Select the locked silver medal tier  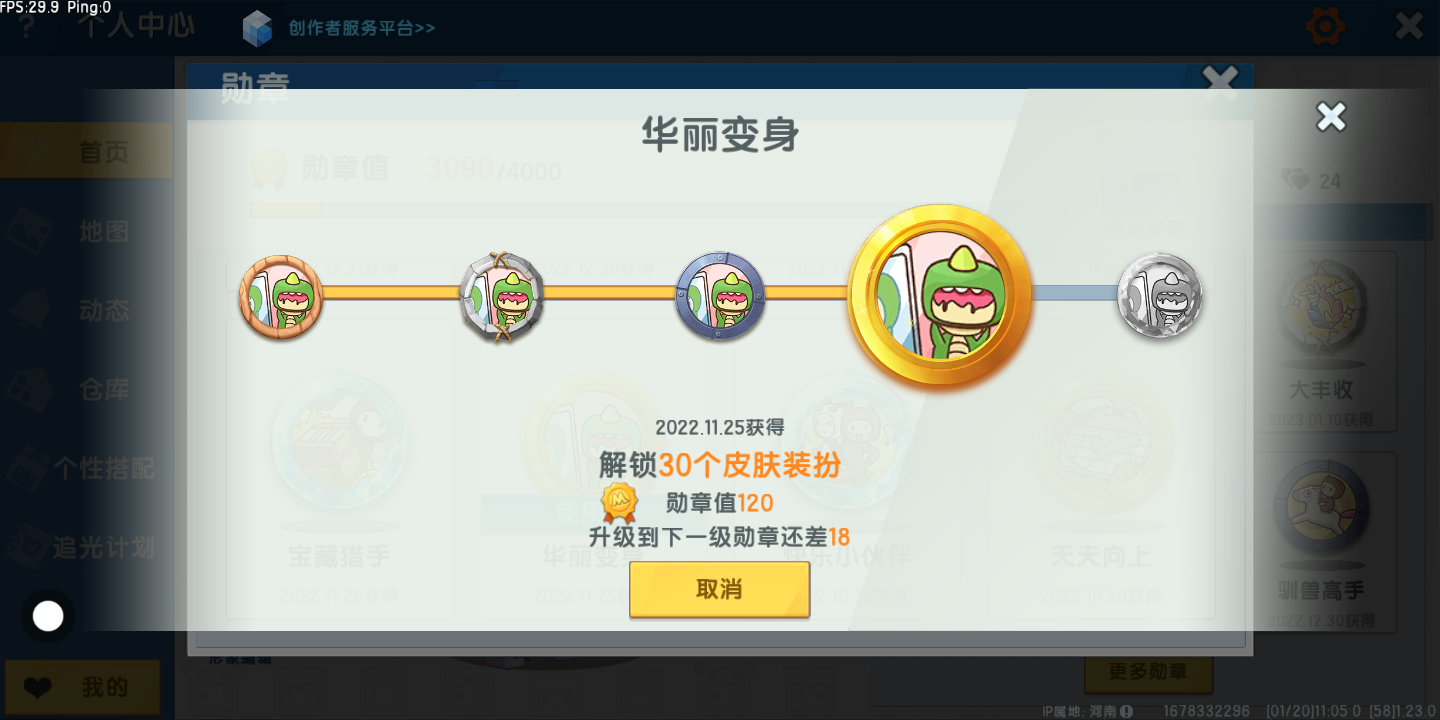tap(1160, 296)
